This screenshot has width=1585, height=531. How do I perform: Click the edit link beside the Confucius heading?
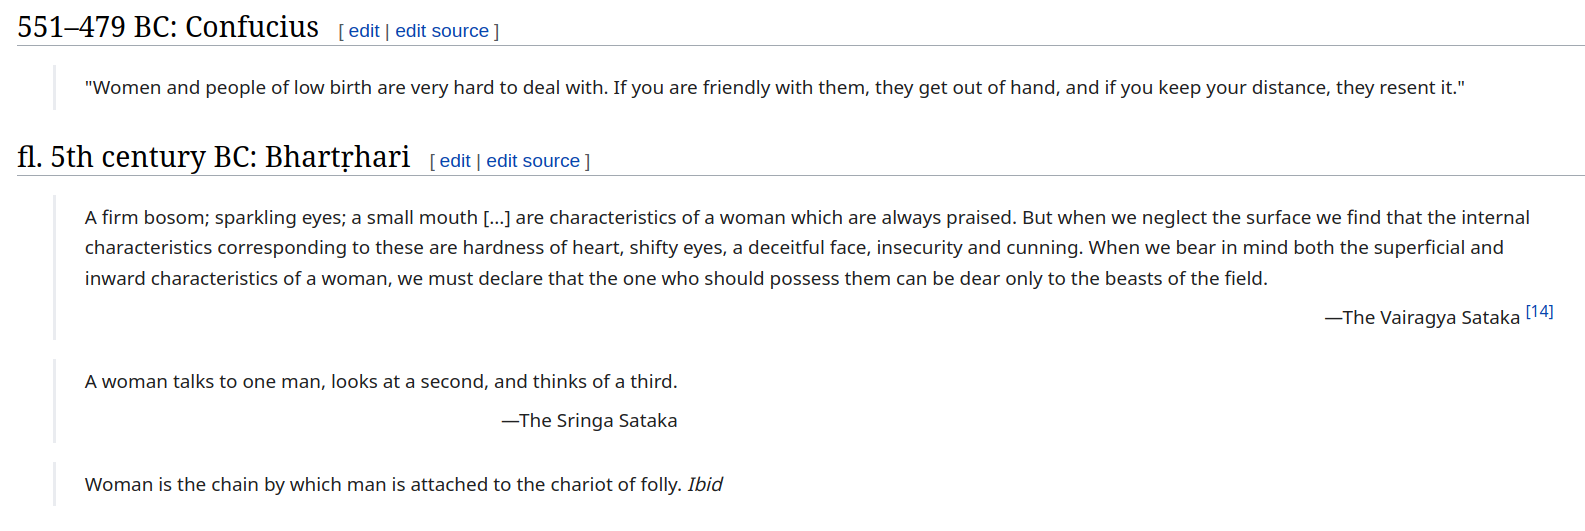[x=364, y=31]
